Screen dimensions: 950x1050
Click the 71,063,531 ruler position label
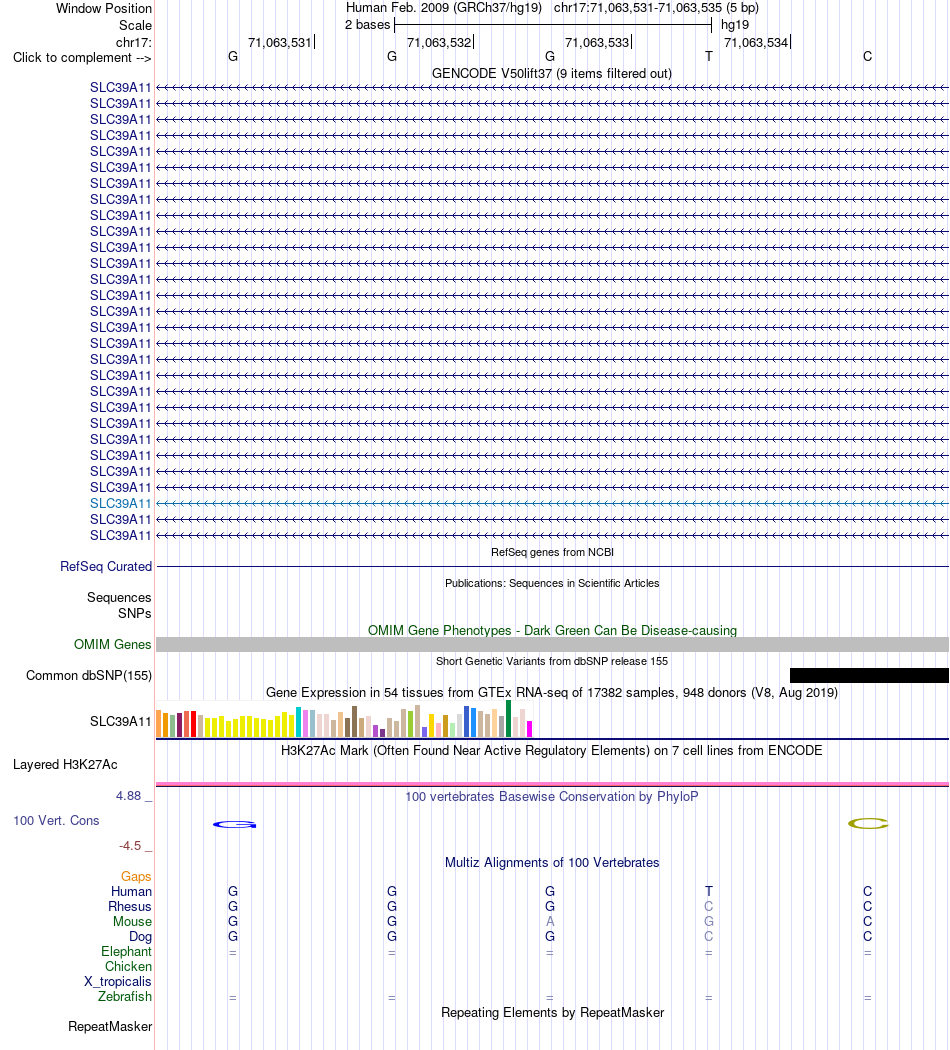coord(280,42)
